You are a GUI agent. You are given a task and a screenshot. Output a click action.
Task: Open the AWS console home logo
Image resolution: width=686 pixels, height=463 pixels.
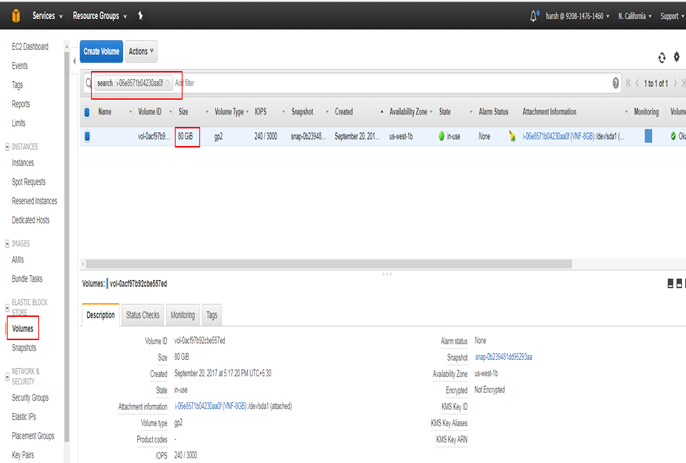tap(16, 16)
